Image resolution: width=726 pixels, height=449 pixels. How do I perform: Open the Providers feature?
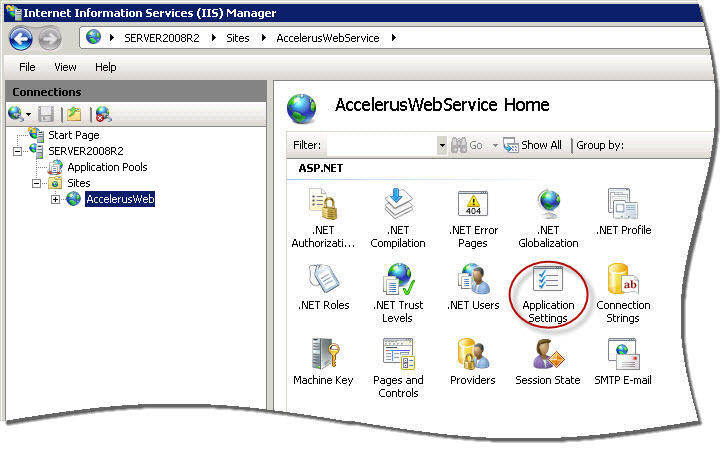(x=473, y=362)
